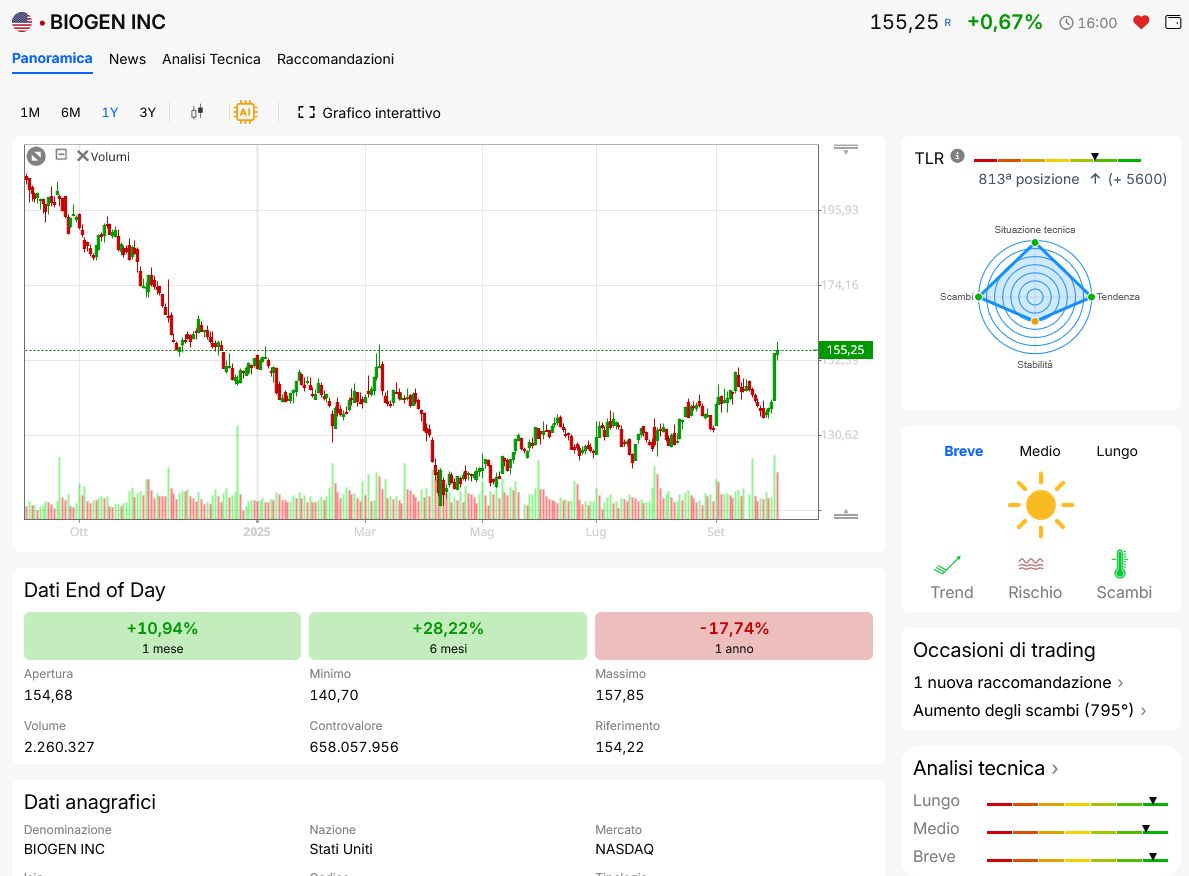Toggle the red heart favorite icon
Viewport: 1189px width, 876px height.
point(1141,22)
